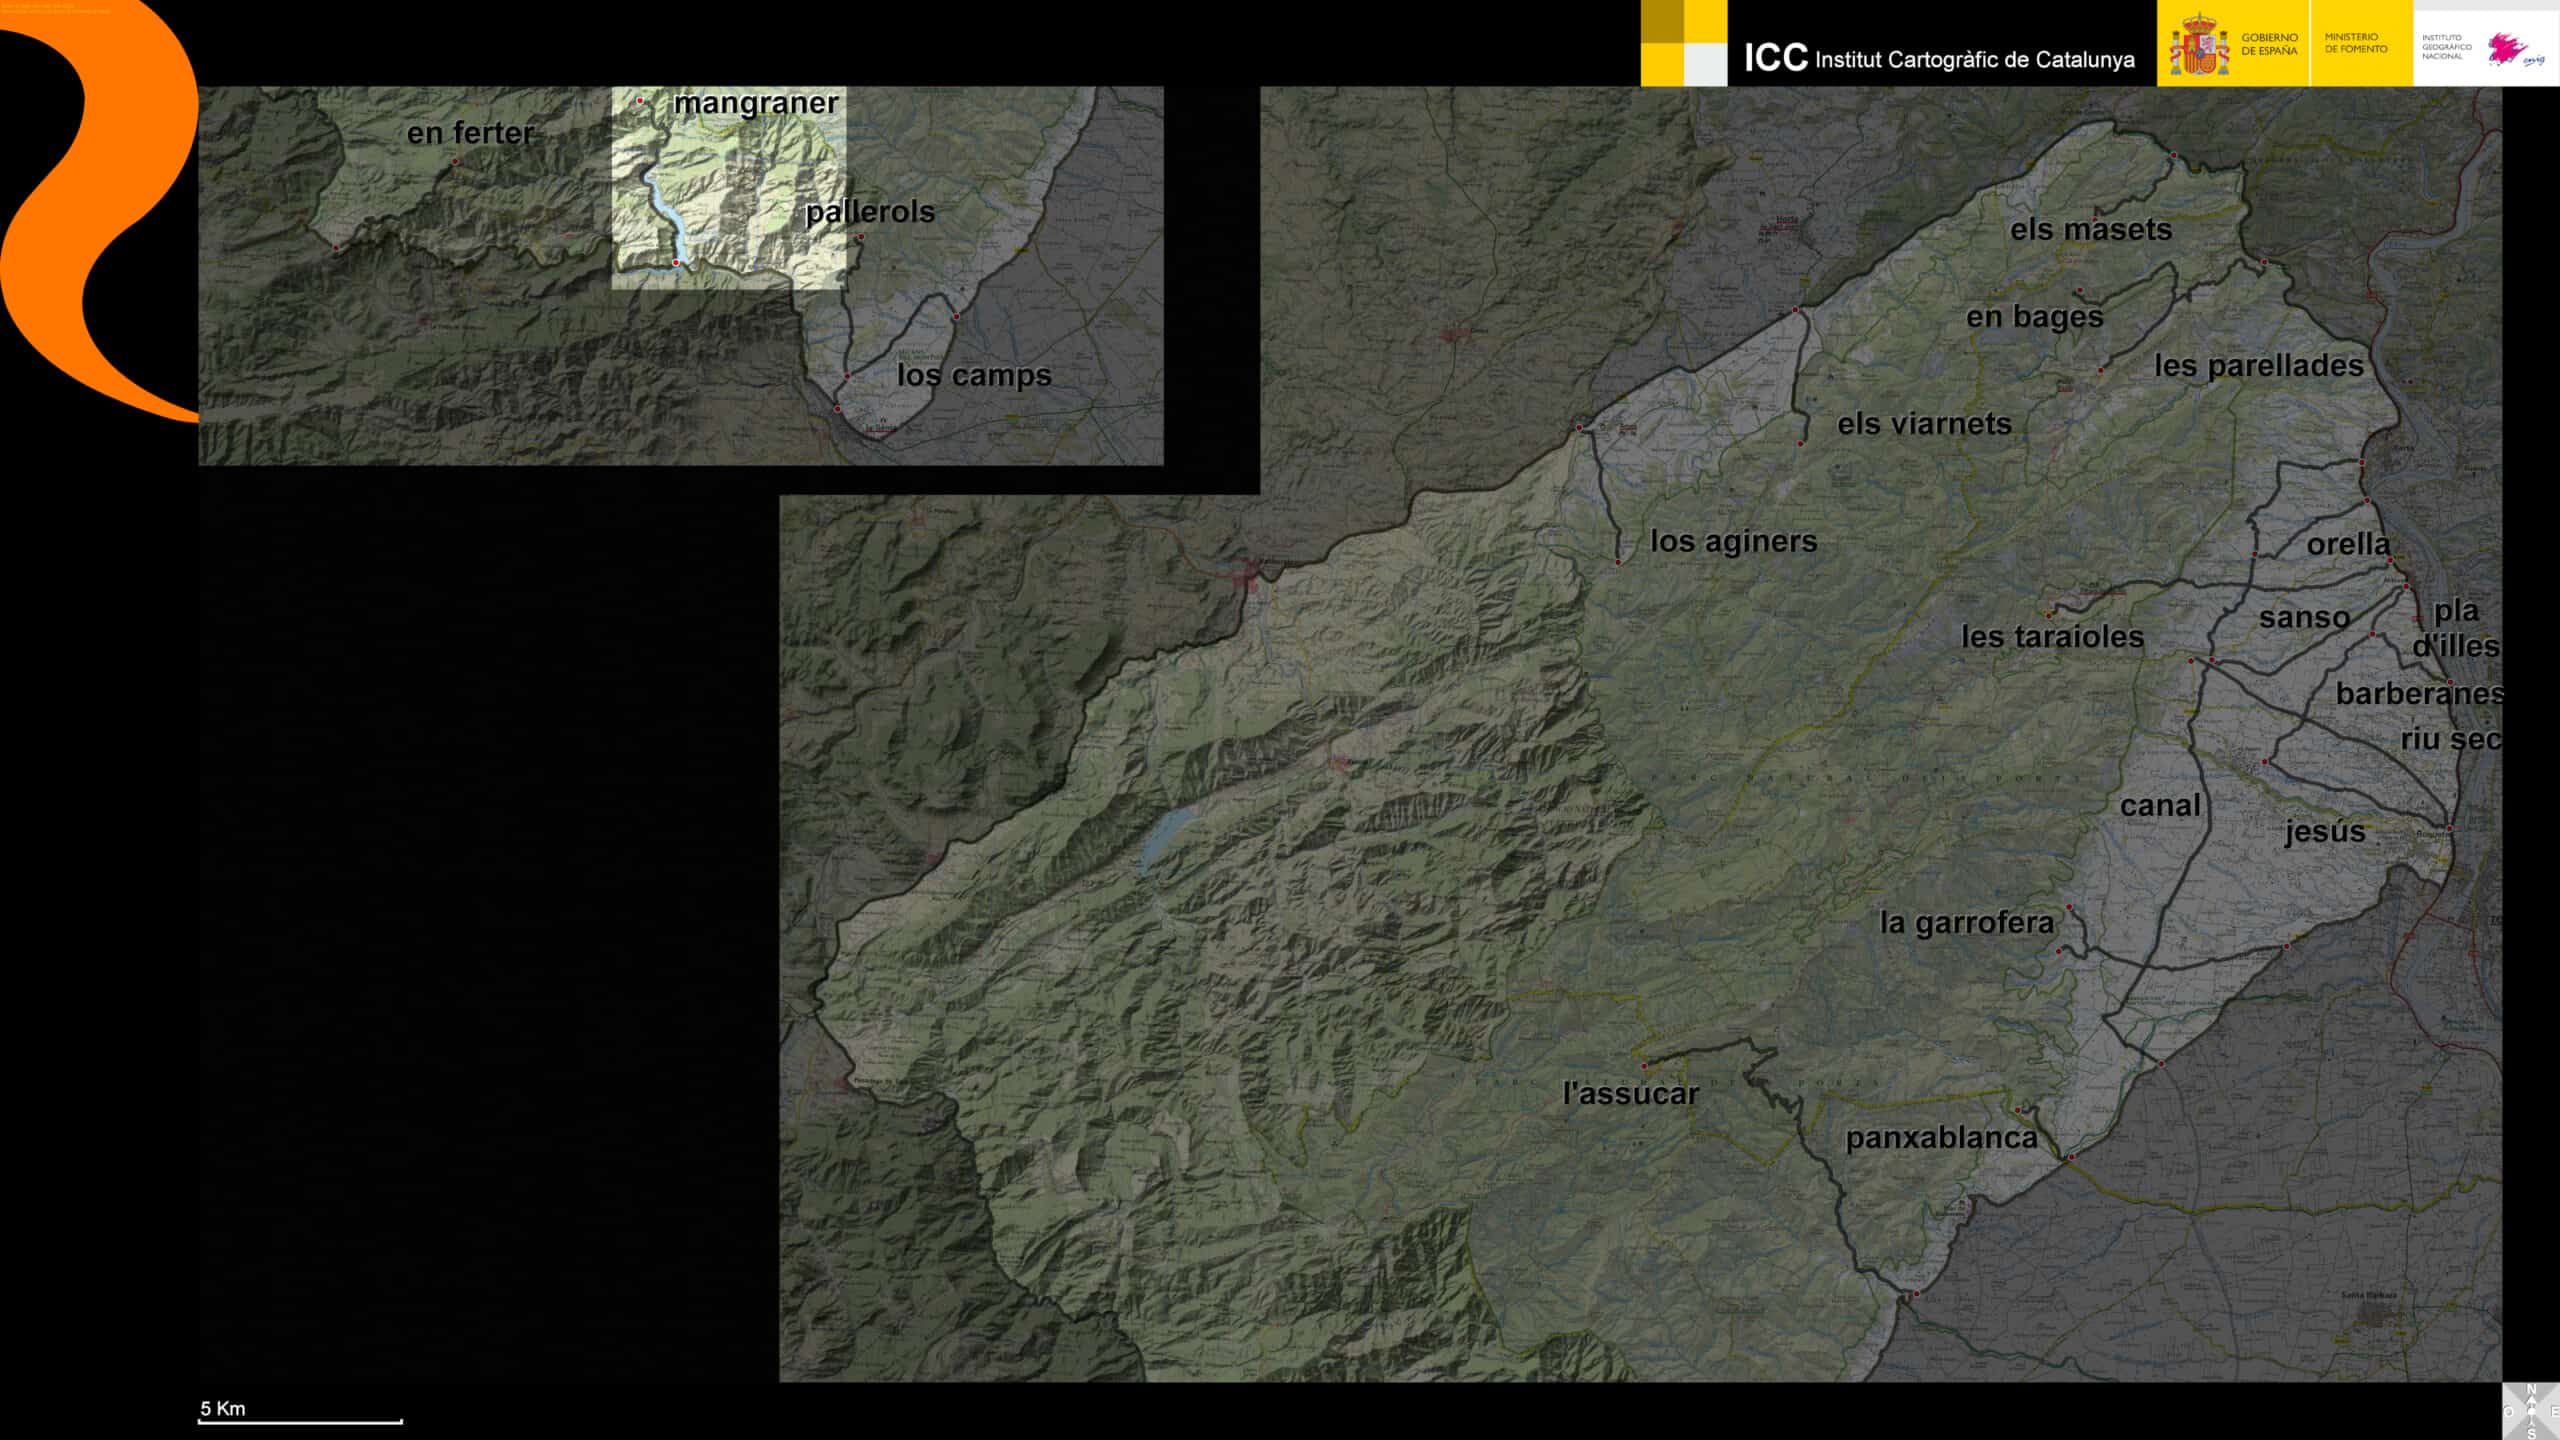
Task: Click the 'pallerols' map label
Action: click(x=869, y=212)
